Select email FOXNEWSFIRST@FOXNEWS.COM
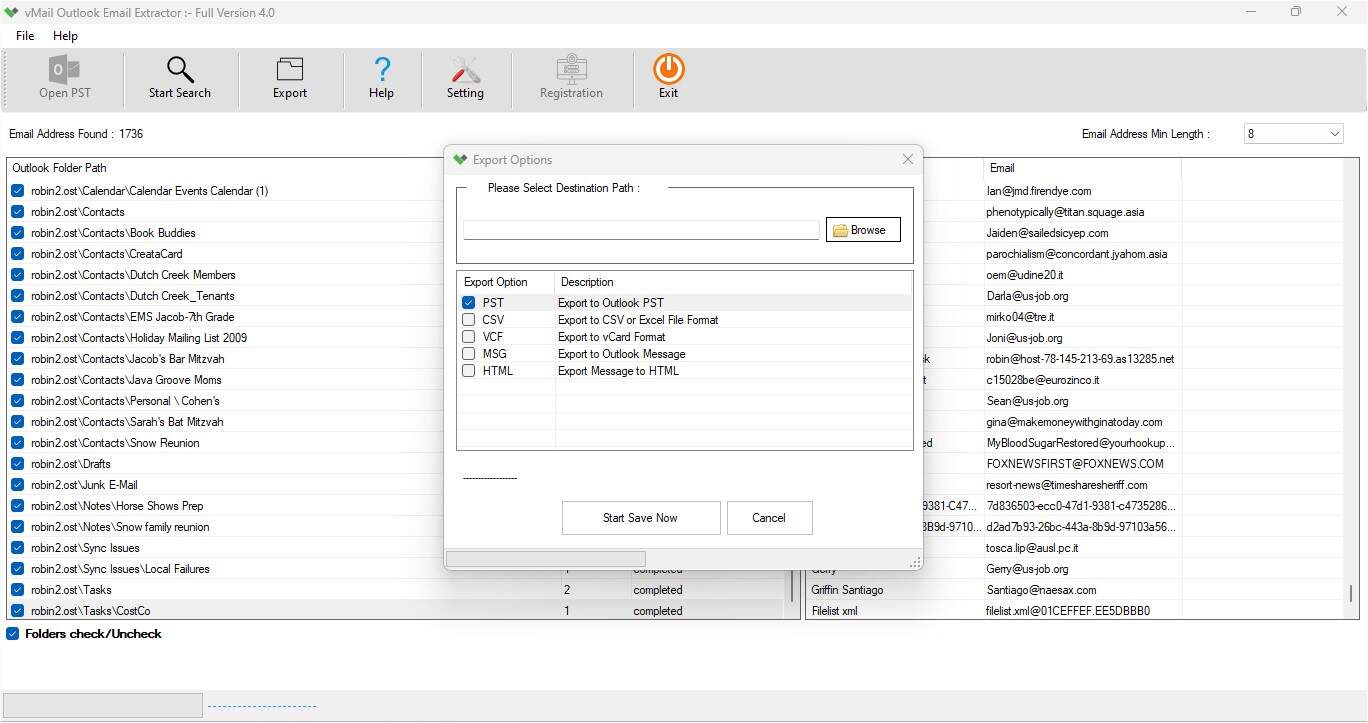 pos(1075,464)
